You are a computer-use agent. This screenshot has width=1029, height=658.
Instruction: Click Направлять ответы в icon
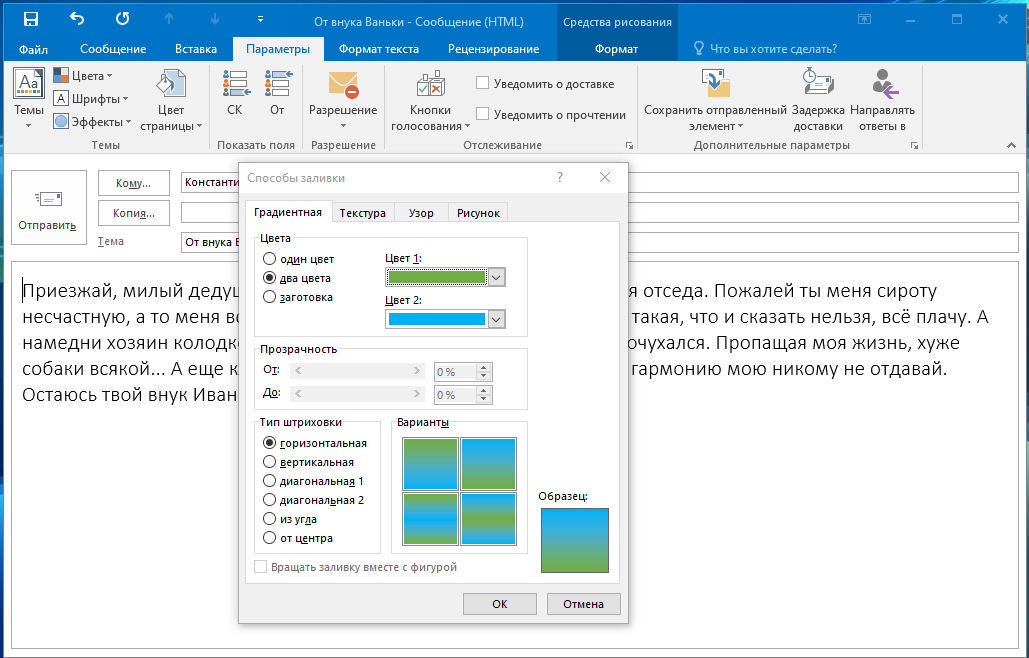[883, 83]
